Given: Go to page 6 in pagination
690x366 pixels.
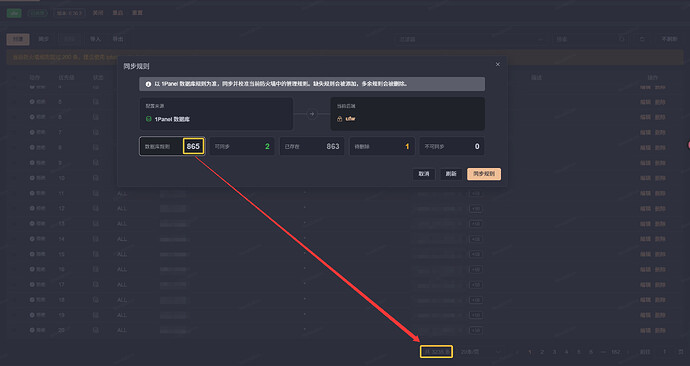Looking at the screenshot, I should (591, 352).
